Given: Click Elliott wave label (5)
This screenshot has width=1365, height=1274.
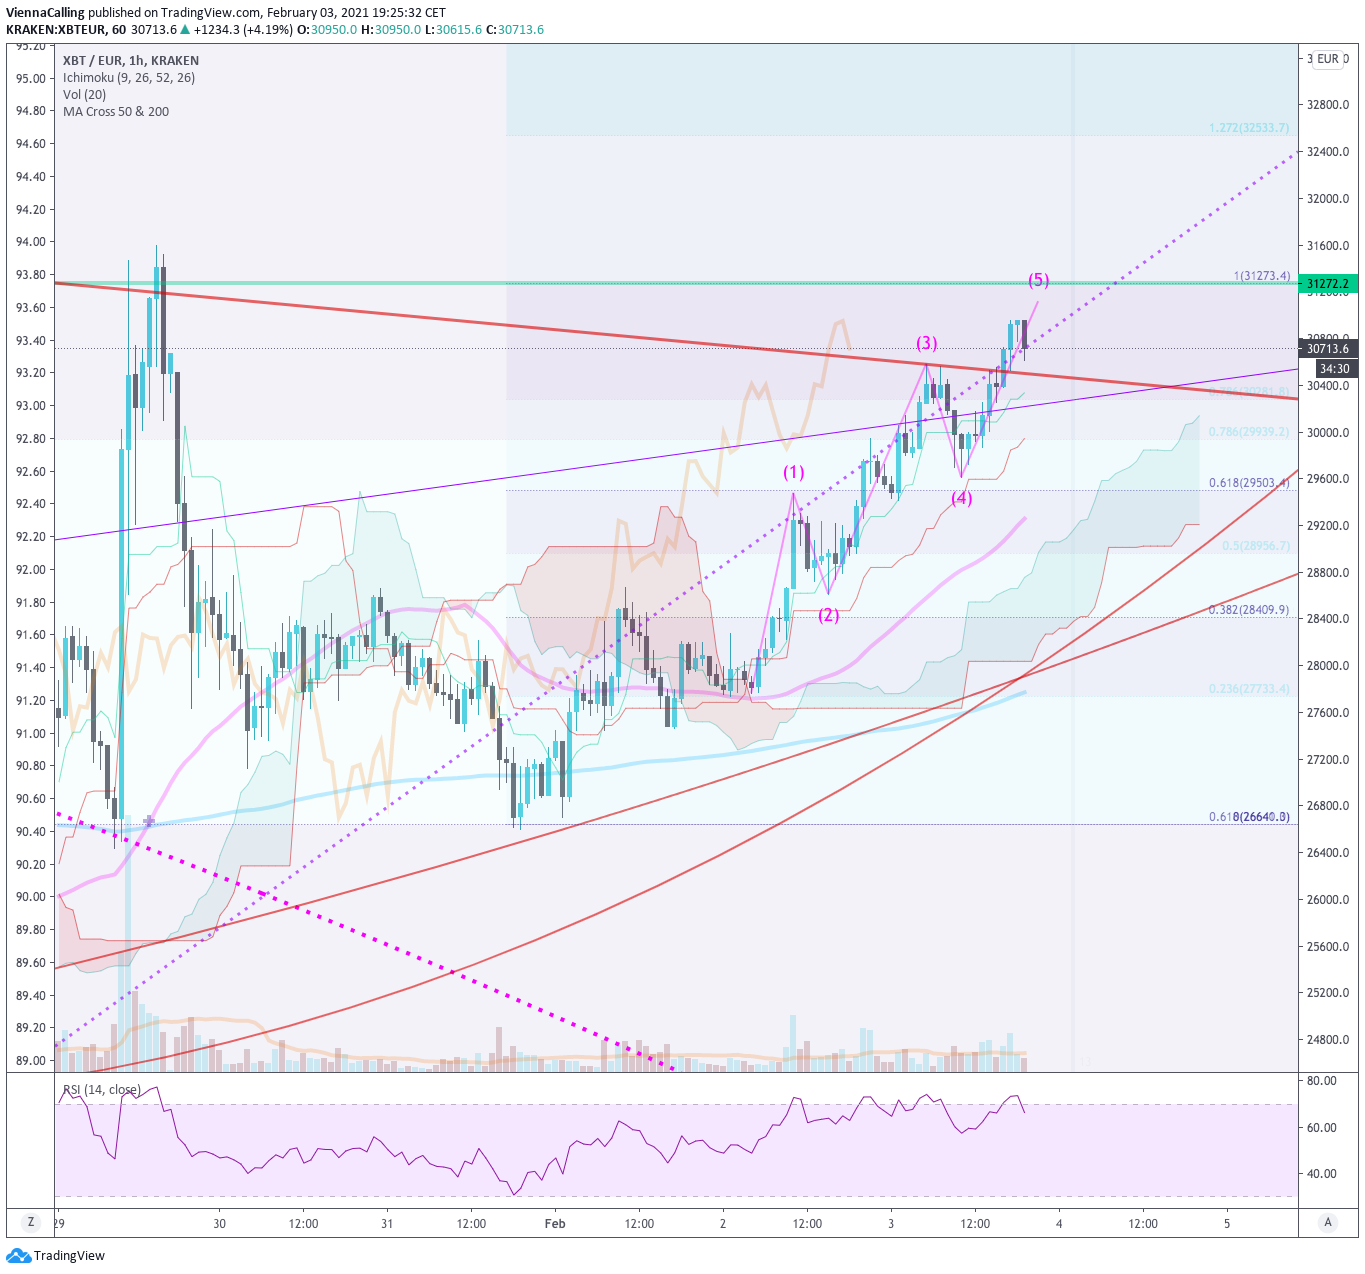Looking at the screenshot, I should coord(1039,280).
